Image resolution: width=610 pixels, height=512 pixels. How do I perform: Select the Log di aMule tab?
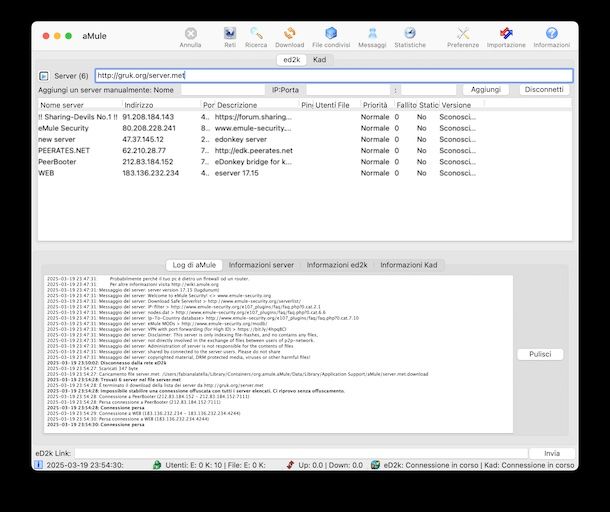(194, 265)
